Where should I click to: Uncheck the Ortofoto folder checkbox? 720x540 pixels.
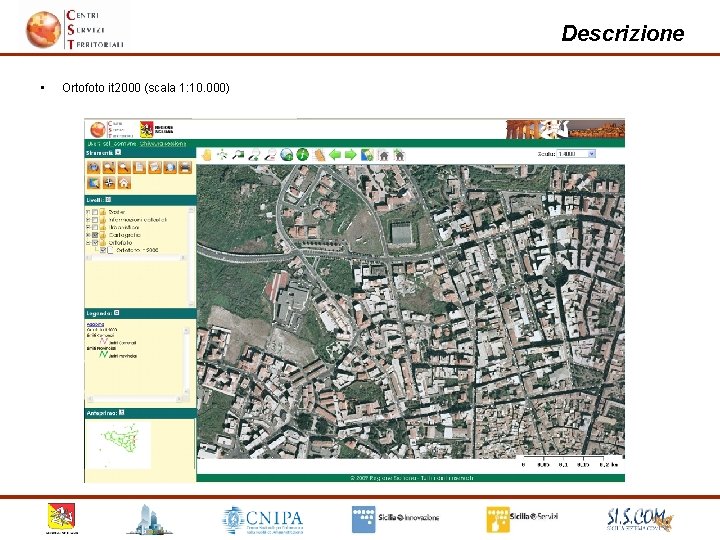pos(95,242)
